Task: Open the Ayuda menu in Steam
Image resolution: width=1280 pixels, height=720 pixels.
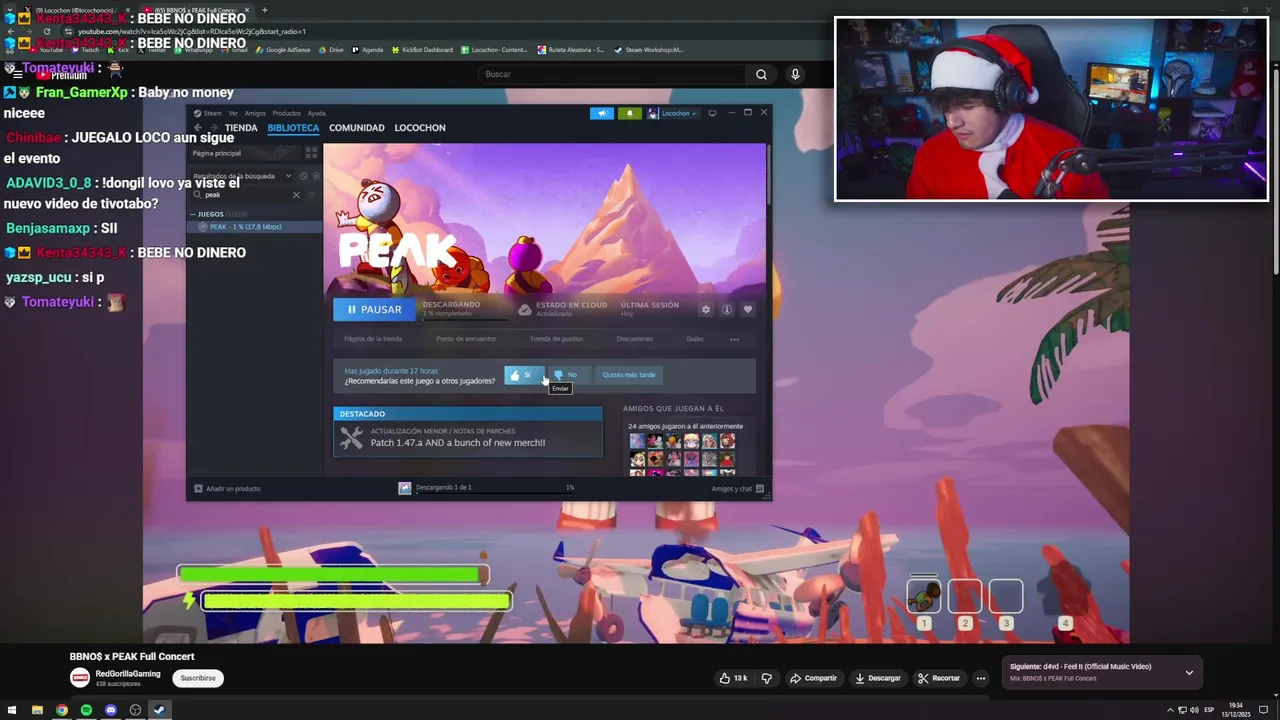Action: (316, 113)
